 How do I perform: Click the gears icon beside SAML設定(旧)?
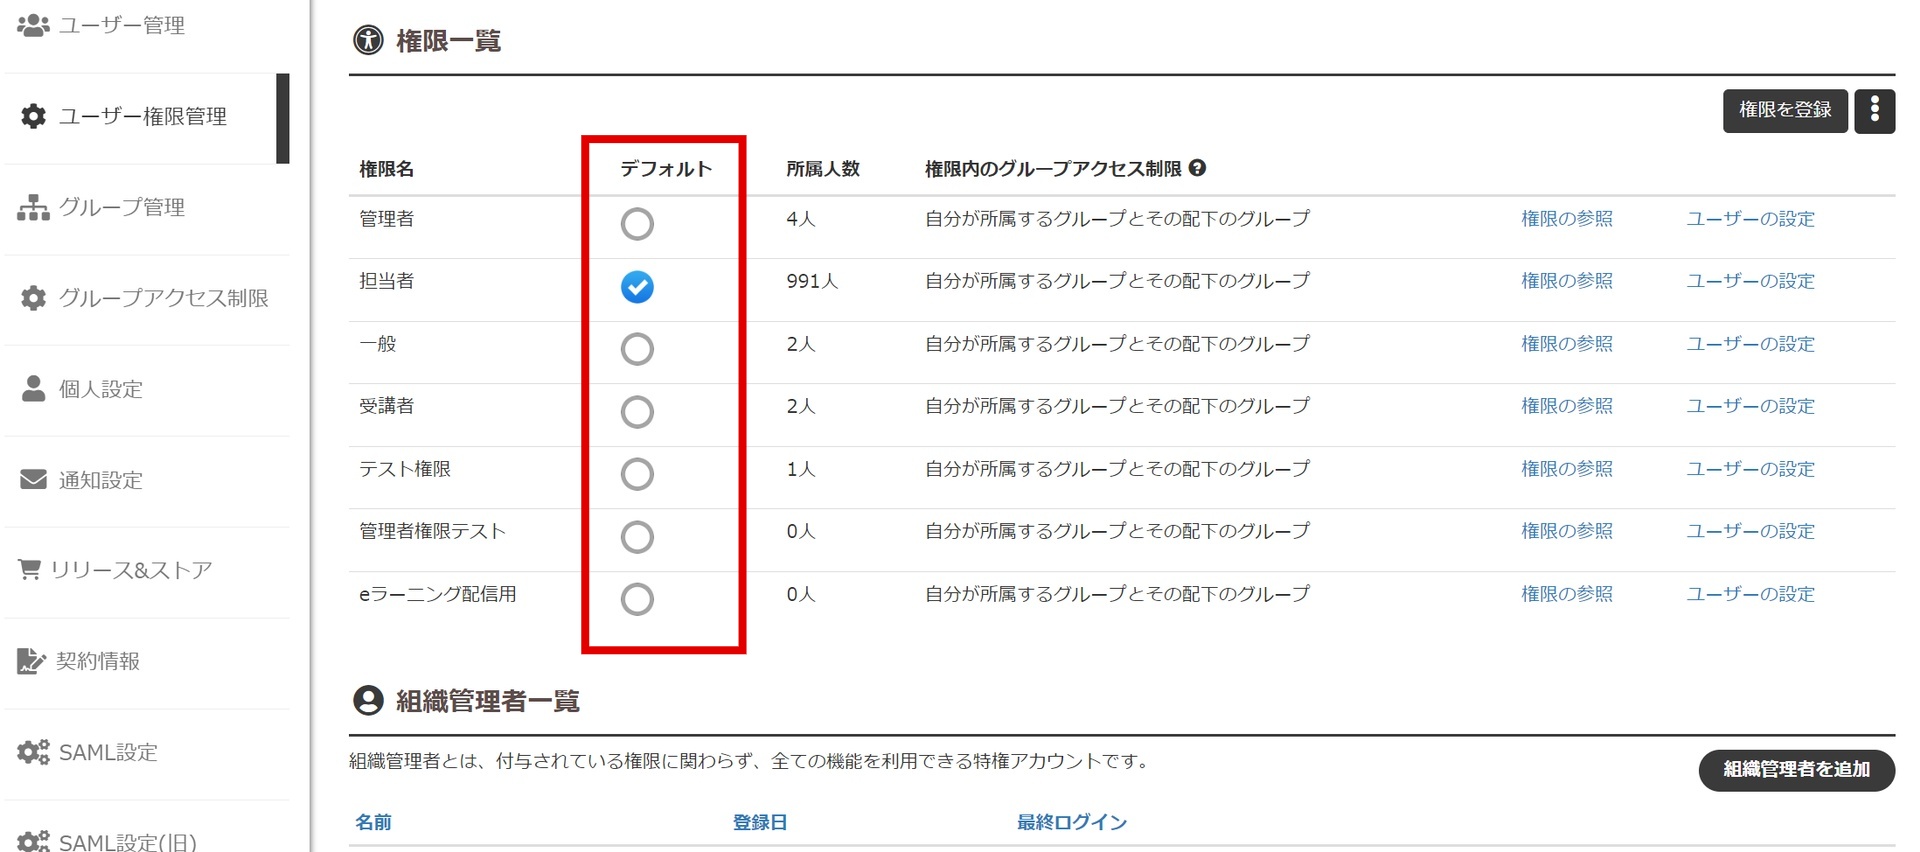pos(33,841)
